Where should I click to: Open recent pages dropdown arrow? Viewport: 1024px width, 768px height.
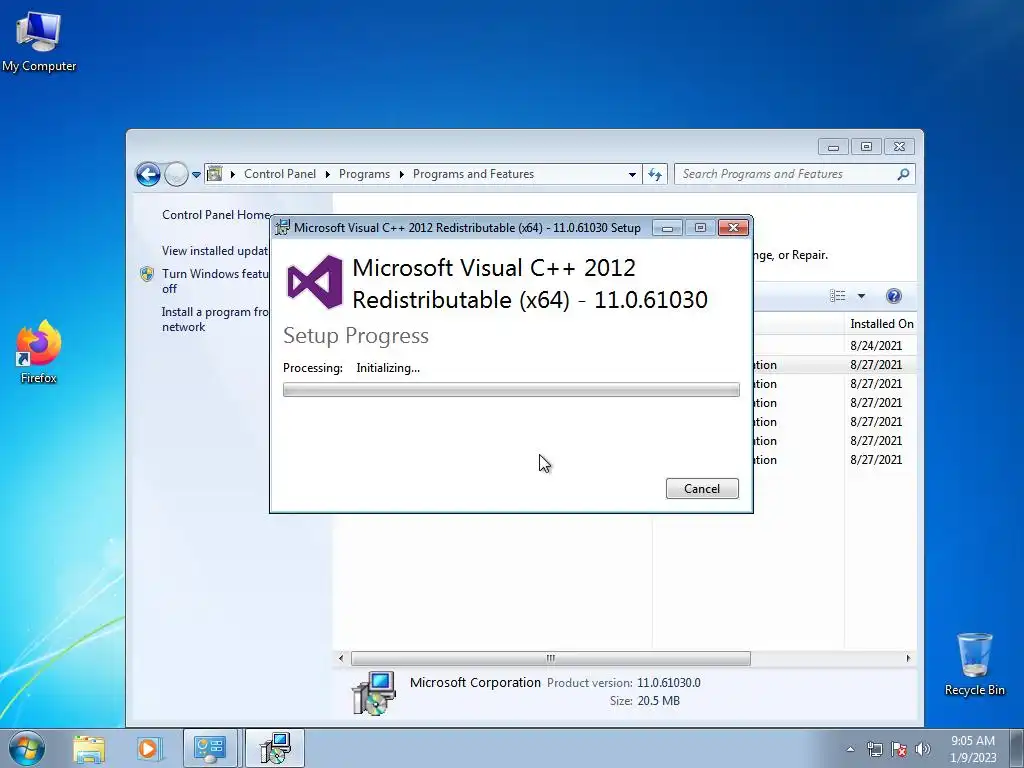pos(196,175)
